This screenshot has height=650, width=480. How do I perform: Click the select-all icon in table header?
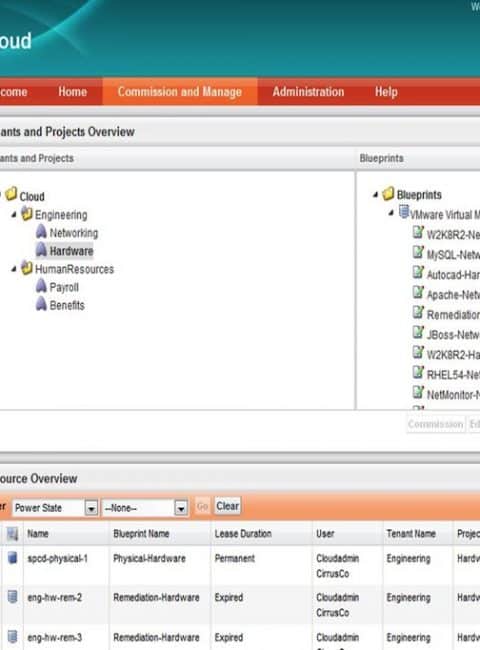tap(12, 534)
